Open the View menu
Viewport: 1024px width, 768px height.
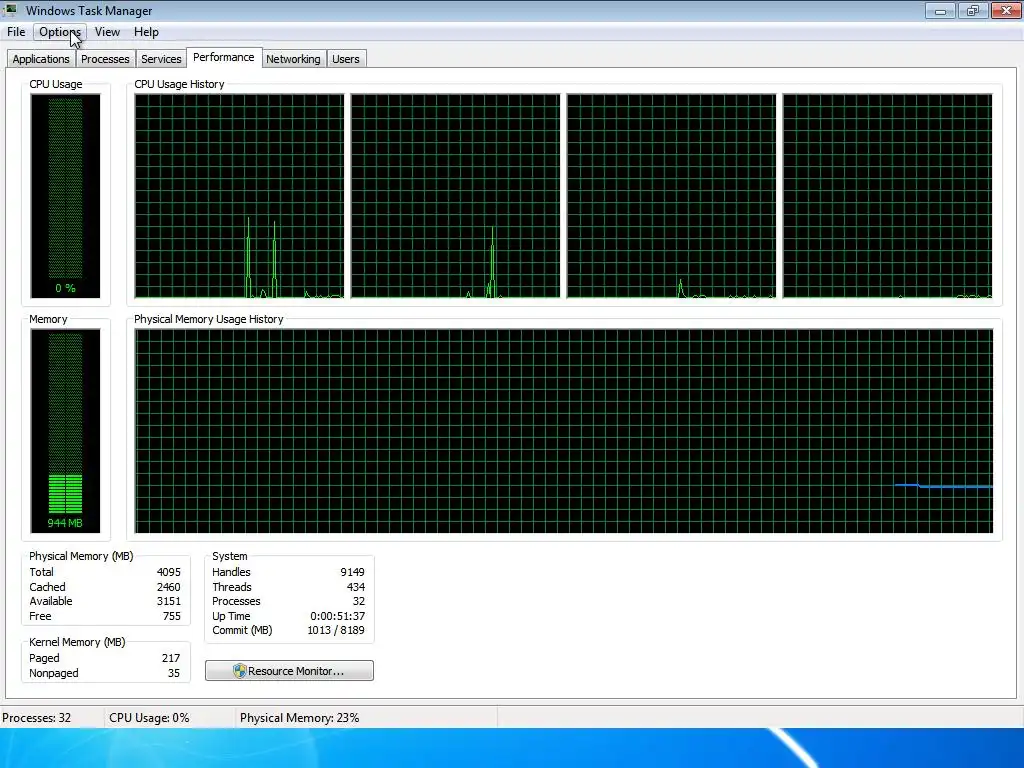[107, 32]
